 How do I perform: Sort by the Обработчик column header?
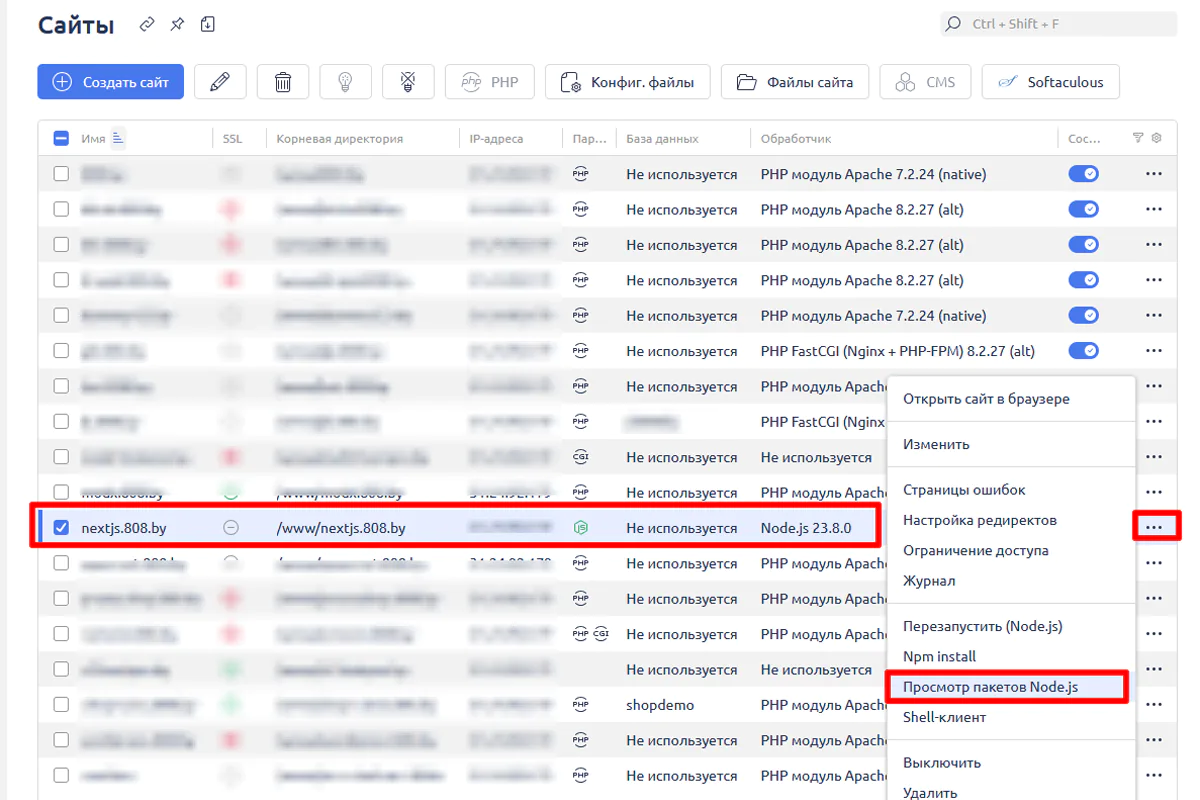(796, 139)
